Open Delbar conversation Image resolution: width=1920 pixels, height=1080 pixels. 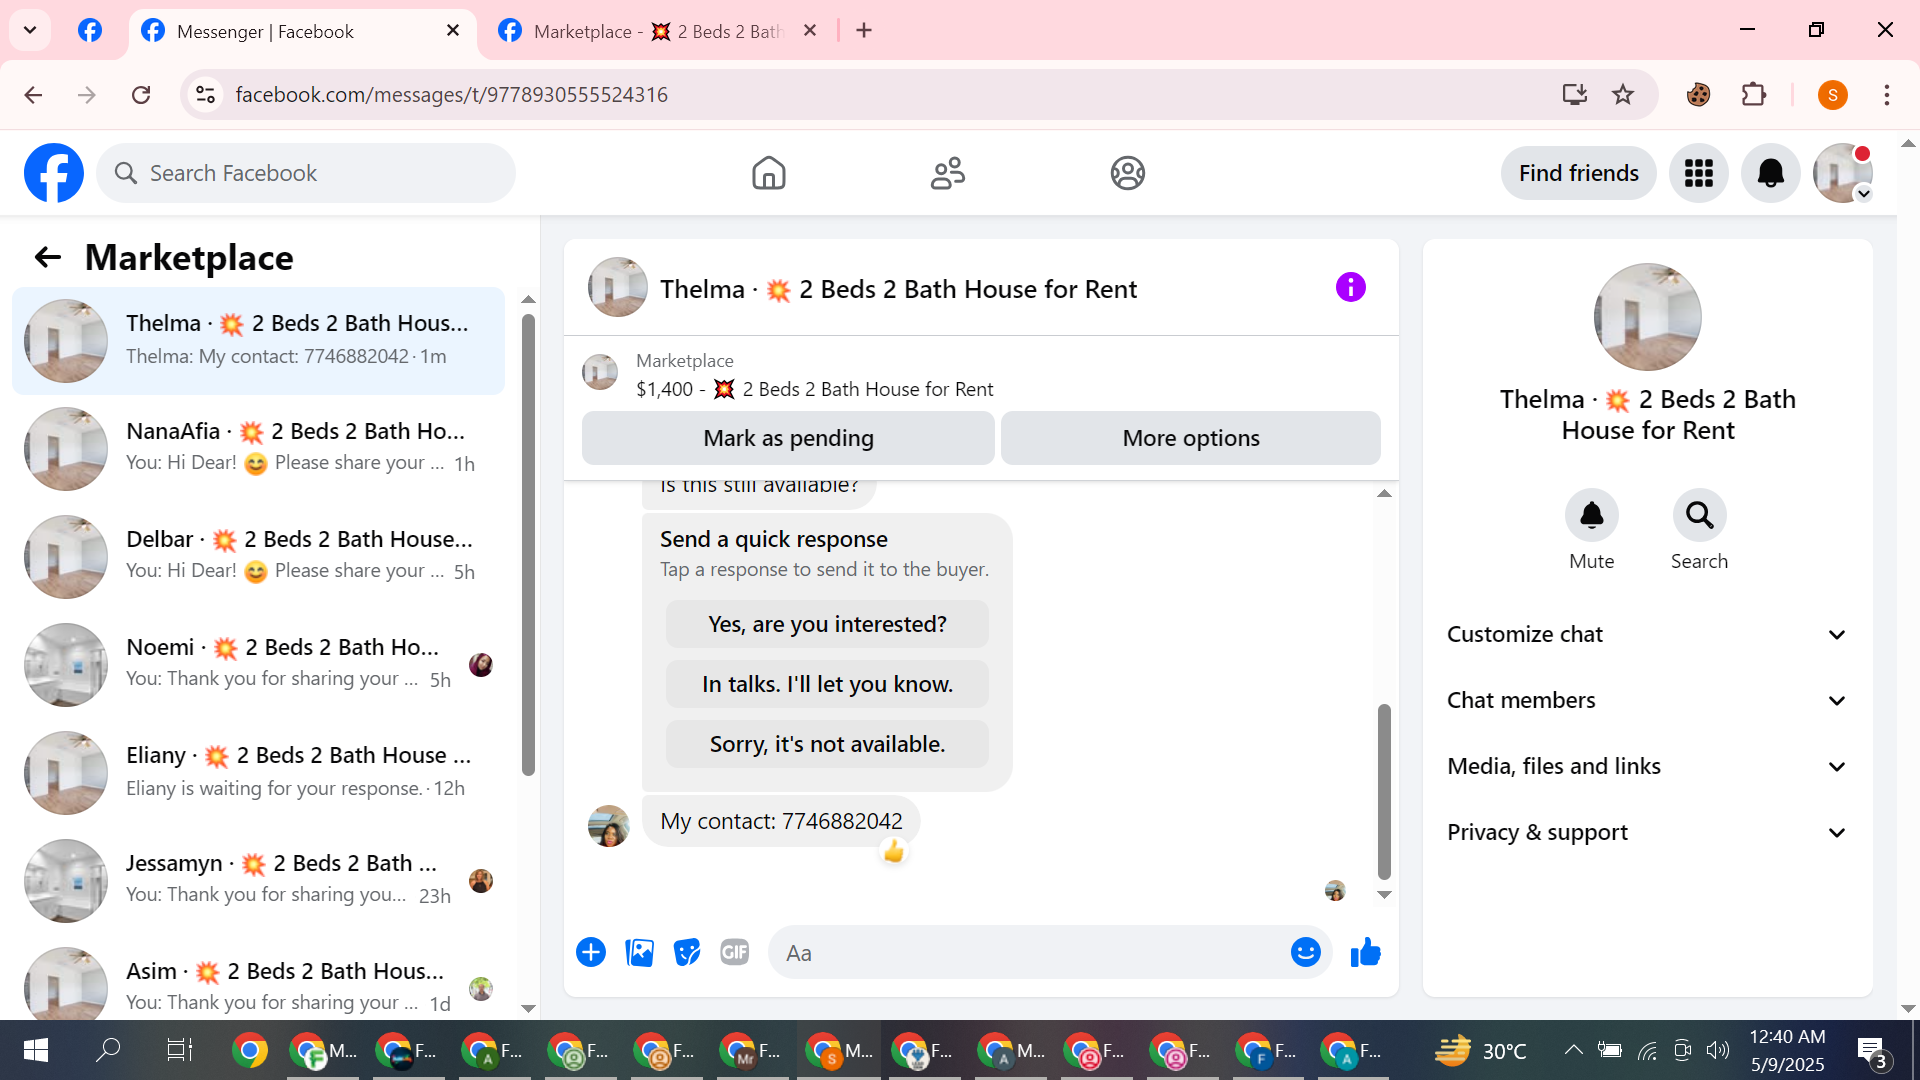point(259,556)
